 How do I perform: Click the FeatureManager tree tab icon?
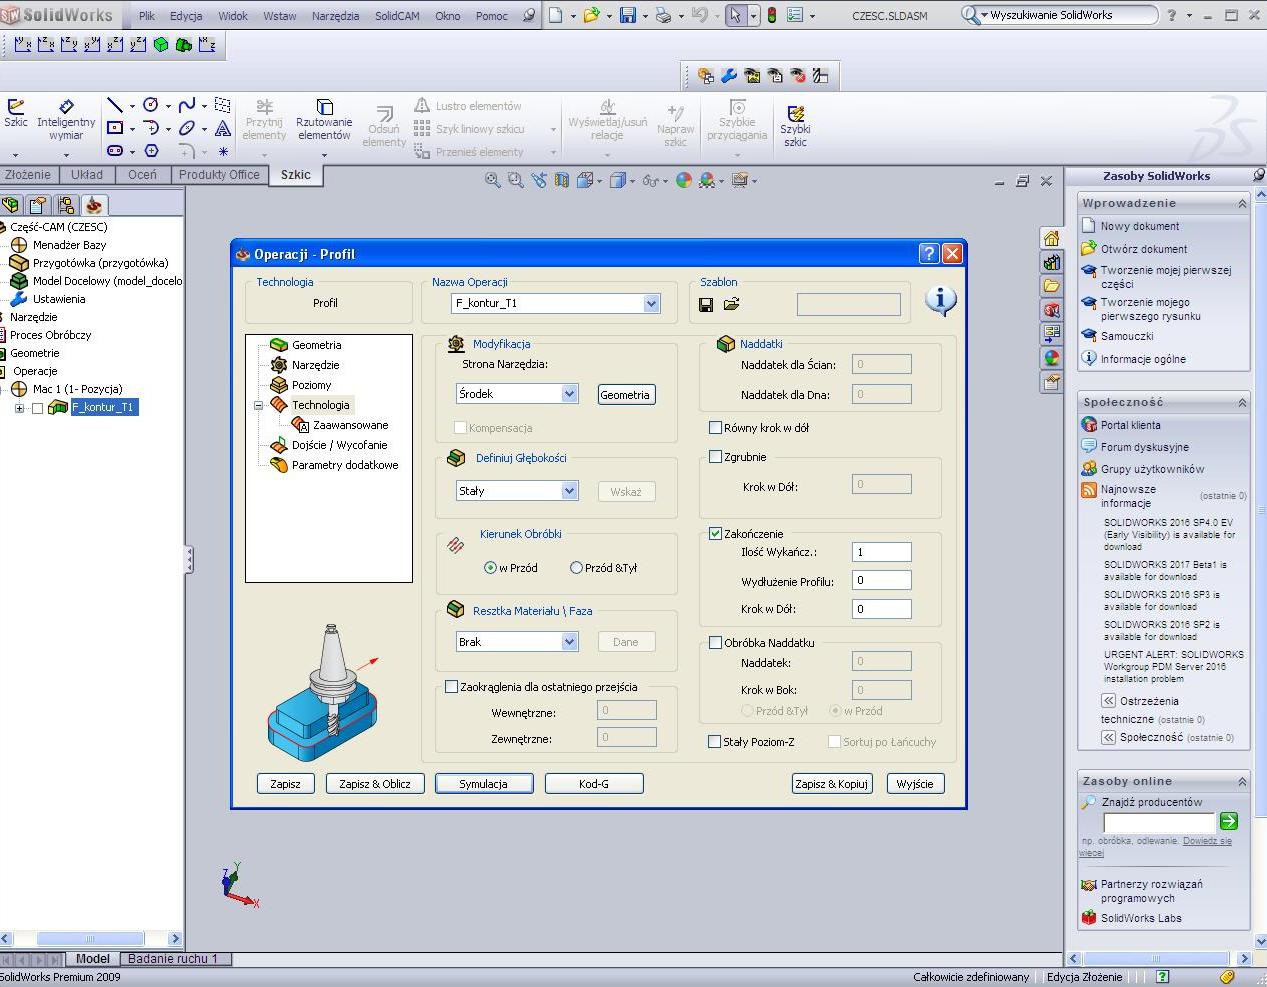11,205
